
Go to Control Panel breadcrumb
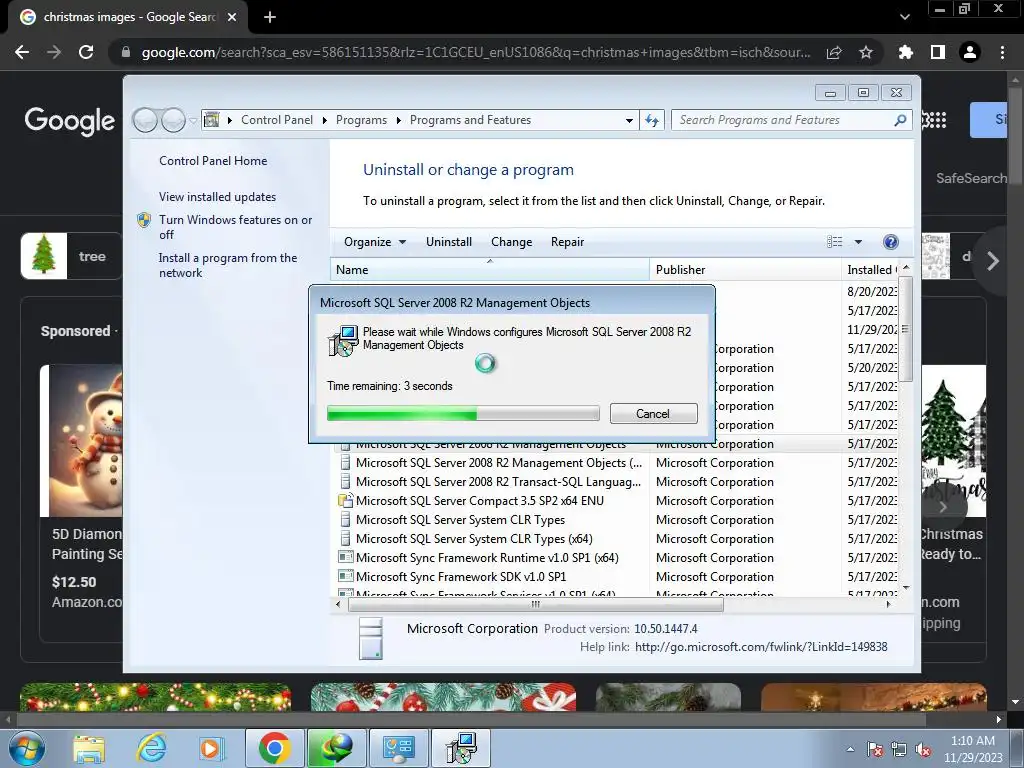point(277,120)
